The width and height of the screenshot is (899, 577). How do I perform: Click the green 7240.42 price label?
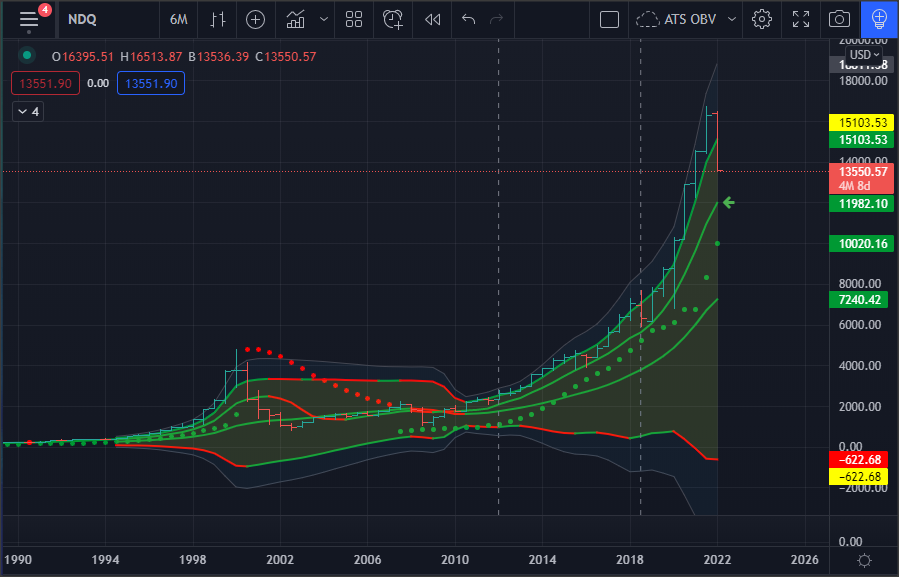coord(859,299)
